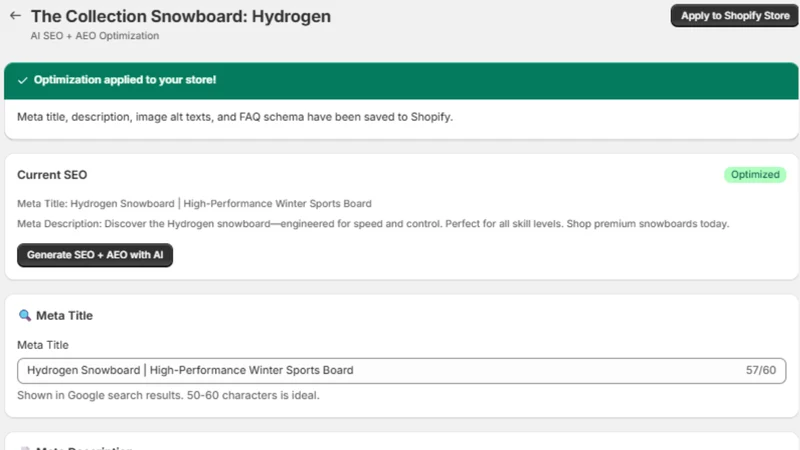The height and width of the screenshot is (450, 800).
Task: Go back using the left arrow icon
Action: [x=15, y=16]
